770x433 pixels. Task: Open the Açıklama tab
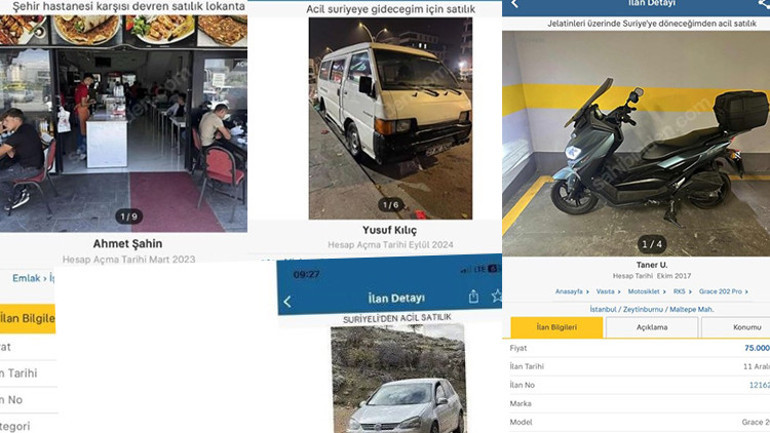[652, 327]
